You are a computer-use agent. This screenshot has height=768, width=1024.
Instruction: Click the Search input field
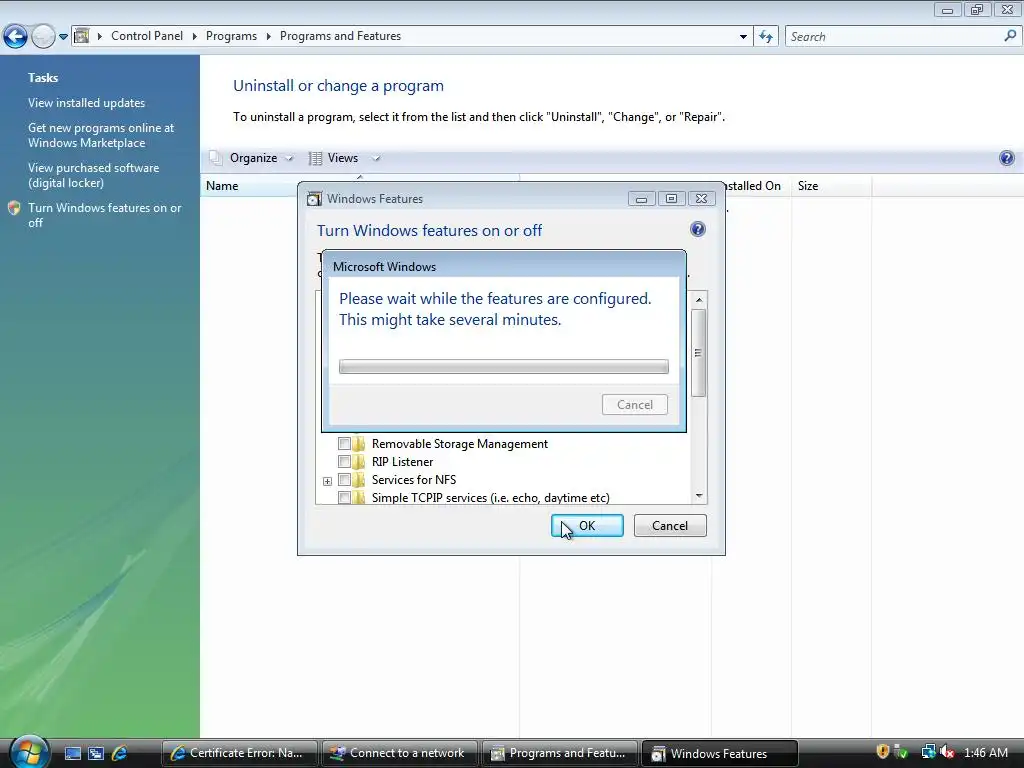895,37
